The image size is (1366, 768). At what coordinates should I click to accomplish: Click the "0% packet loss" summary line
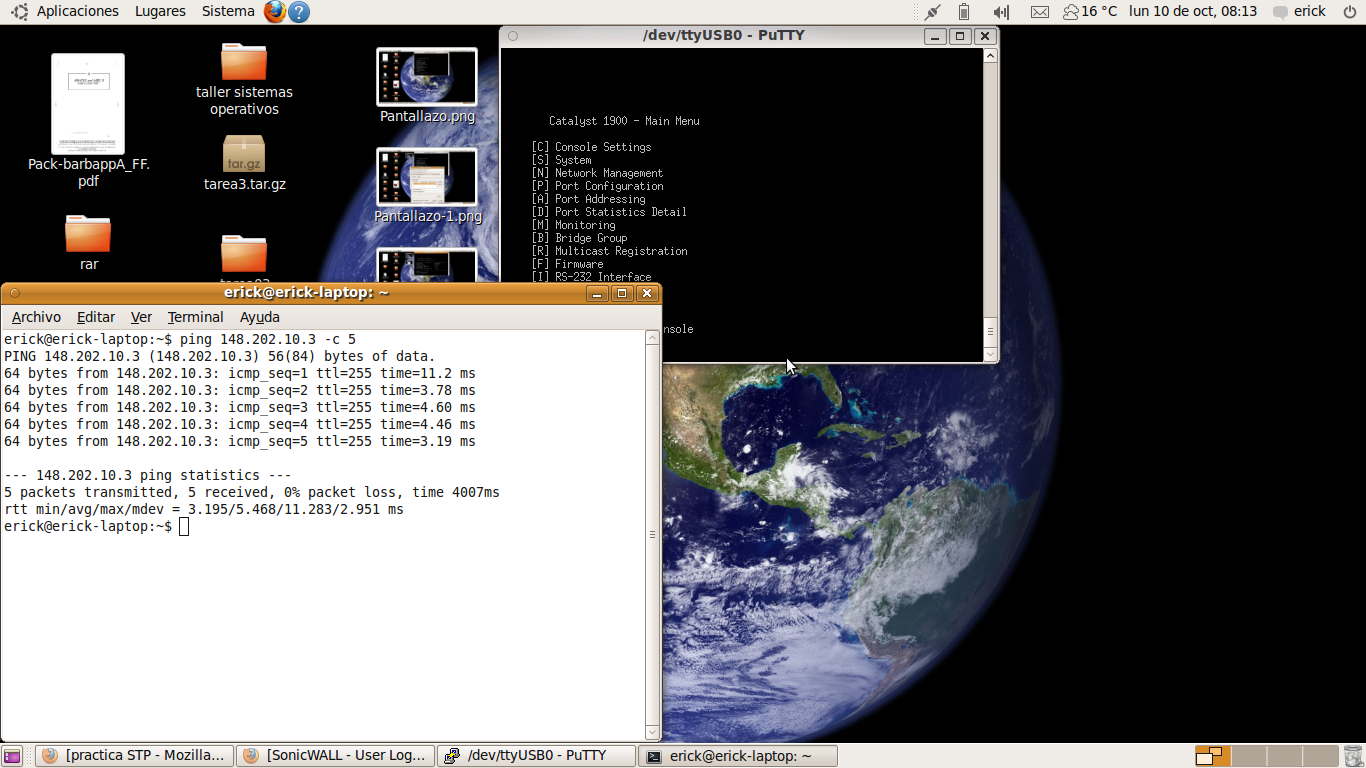[x=252, y=492]
